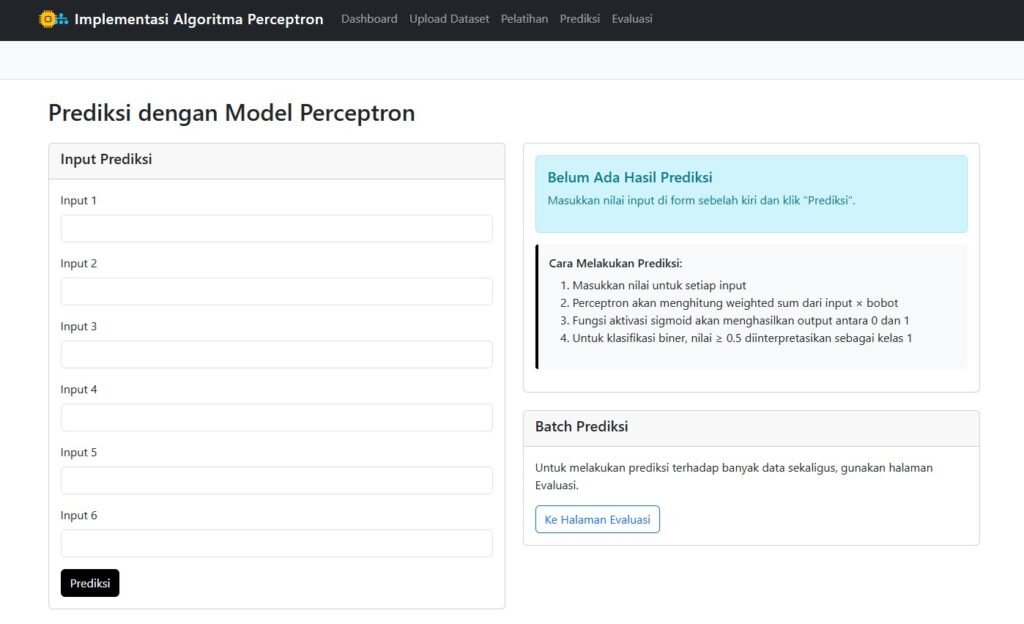Click the Cara Melakukan Prediksi instructions box
The width and height of the screenshot is (1024, 624).
pyautogui.click(x=751, y=307)
